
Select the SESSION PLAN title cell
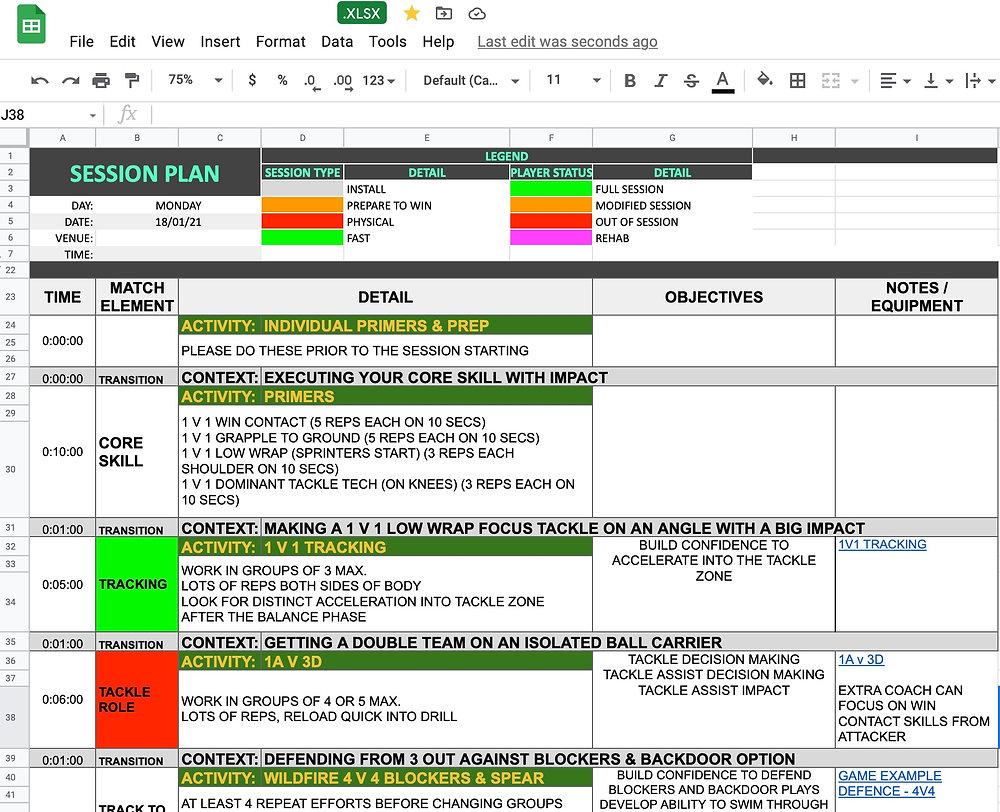145,173
